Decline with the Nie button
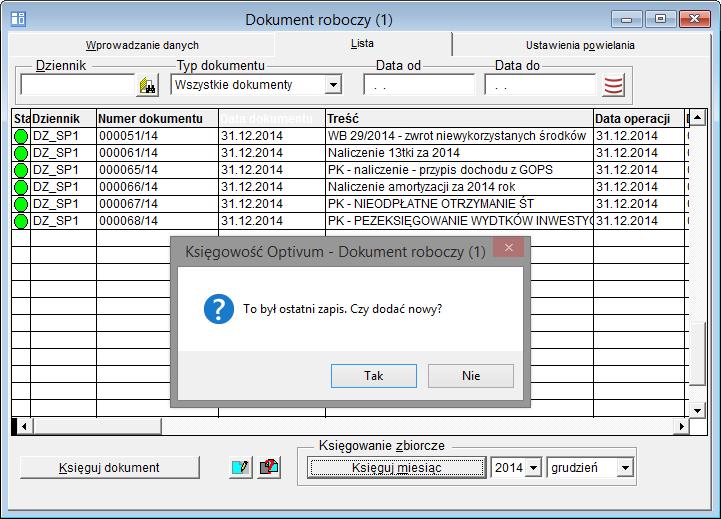Viewport: 721px width, 519px height. tap(471, 376)
